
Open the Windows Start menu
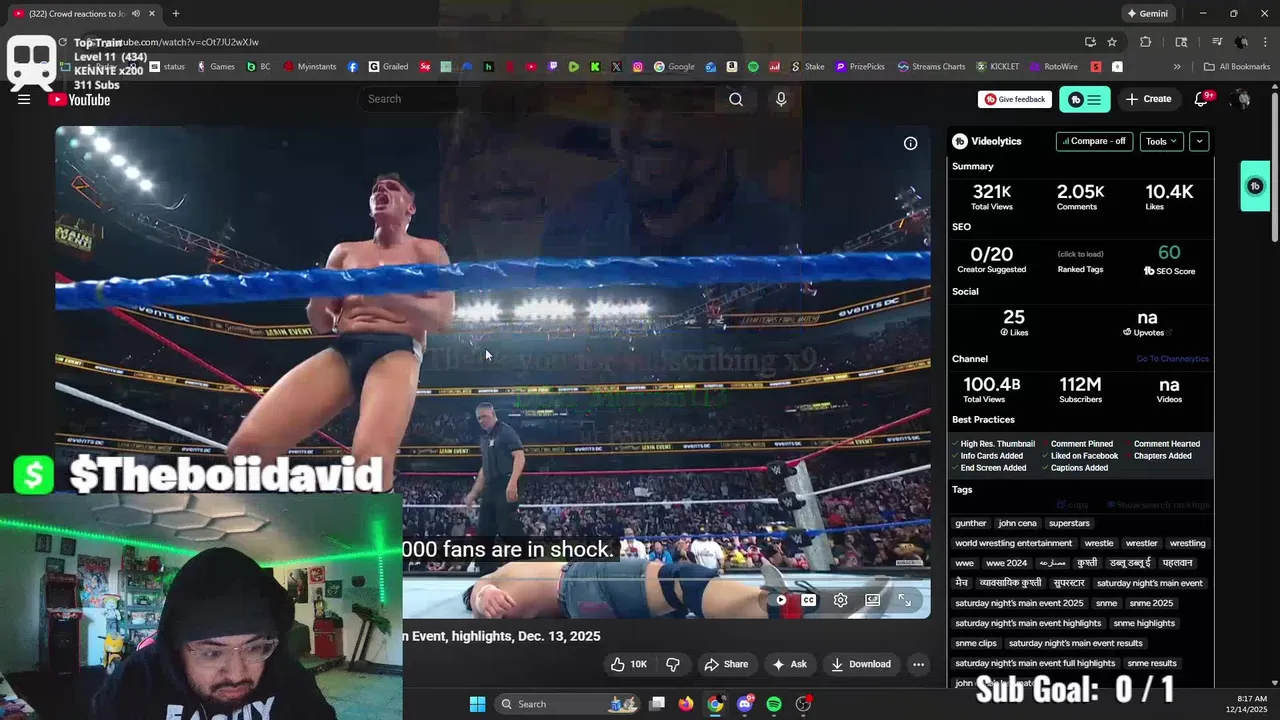tap(478, 704)
